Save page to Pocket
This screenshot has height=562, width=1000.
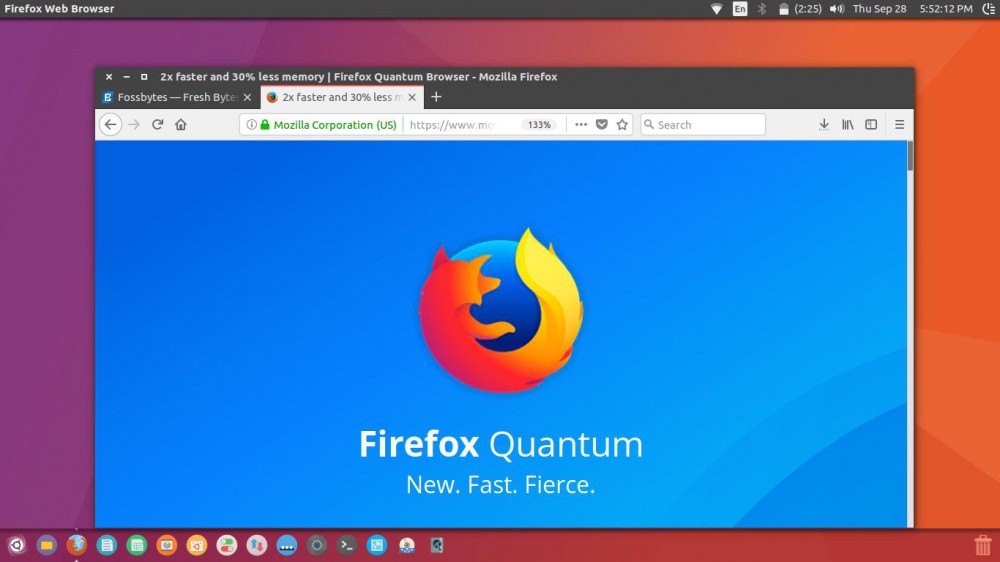(601, 125)
